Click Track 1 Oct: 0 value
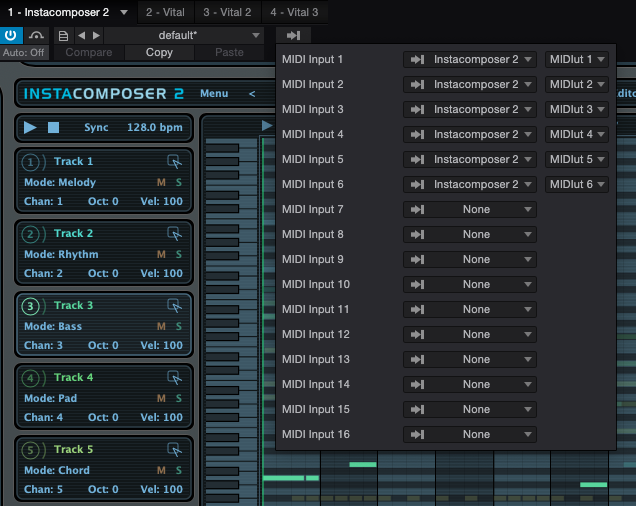The width and height of the screenshot is (636, 506). click(x=103, y=202)
